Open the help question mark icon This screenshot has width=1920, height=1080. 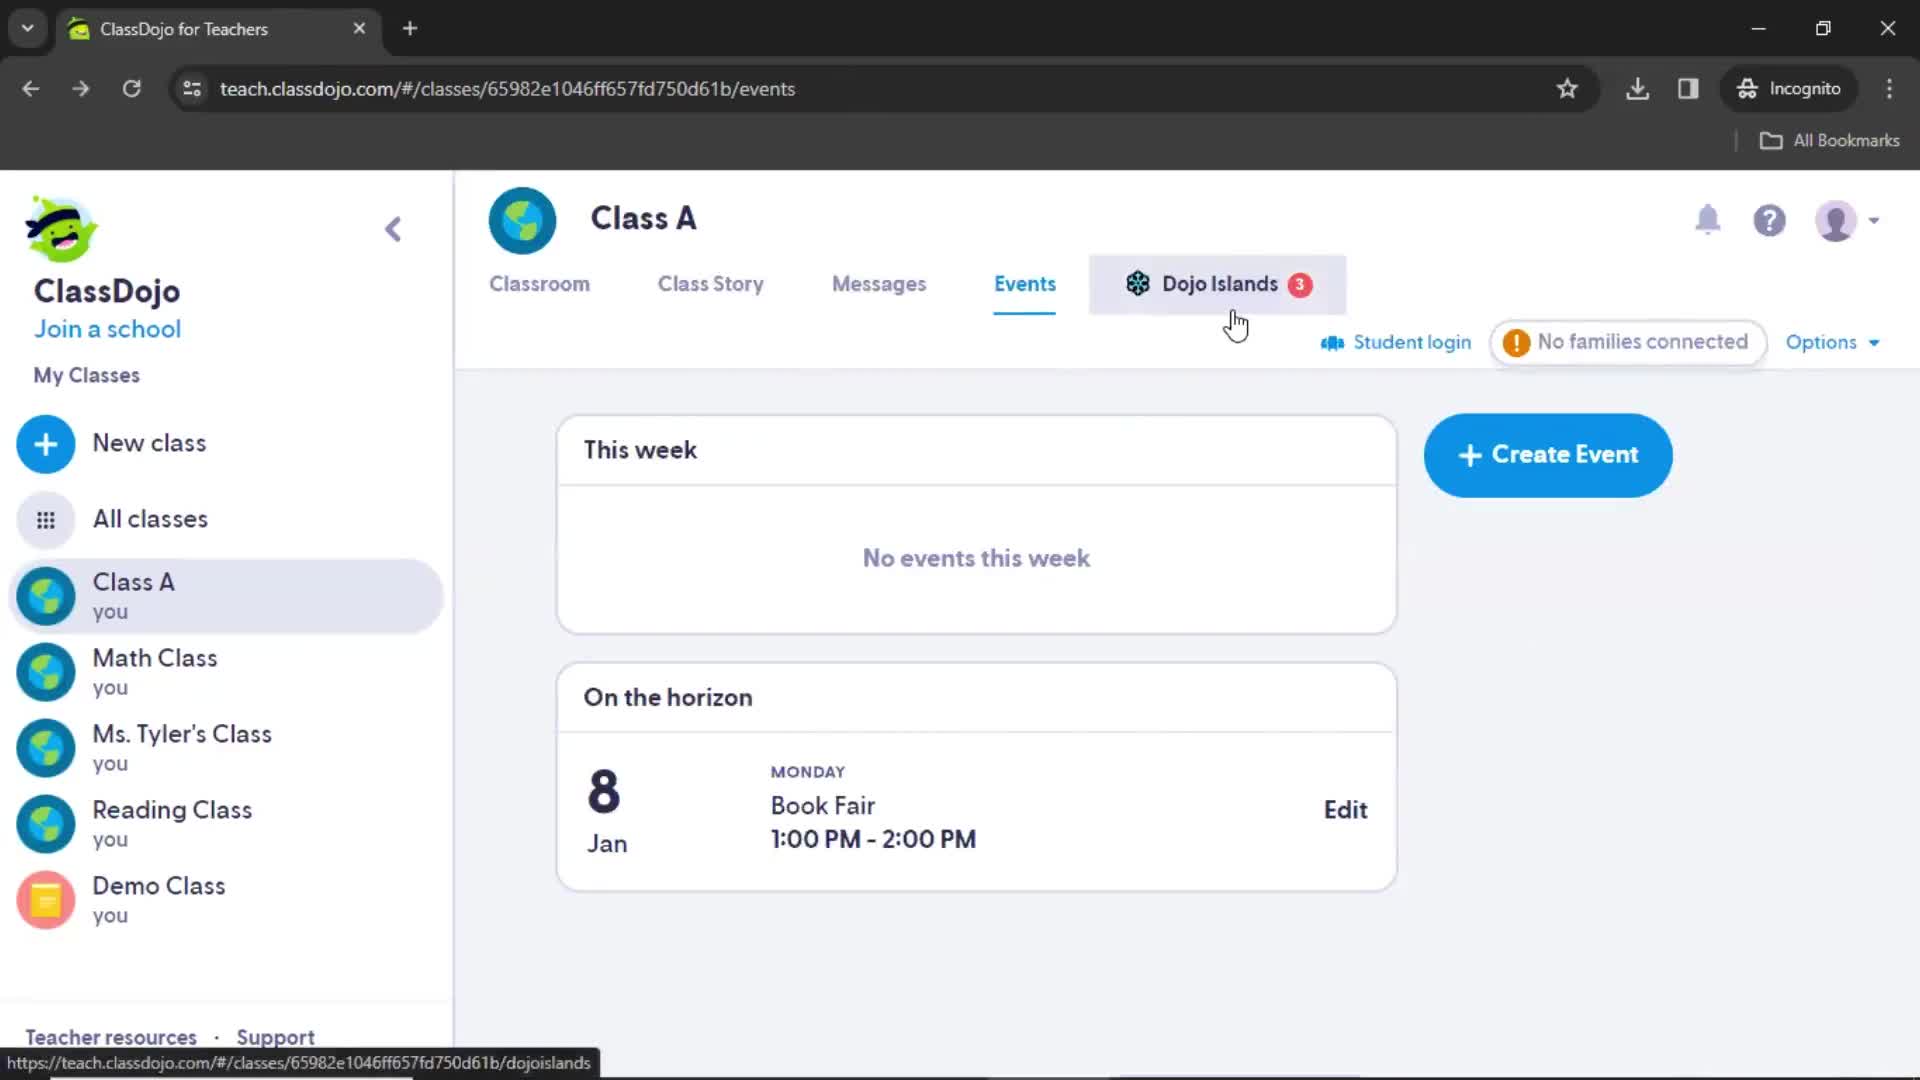click(1769, 220)
